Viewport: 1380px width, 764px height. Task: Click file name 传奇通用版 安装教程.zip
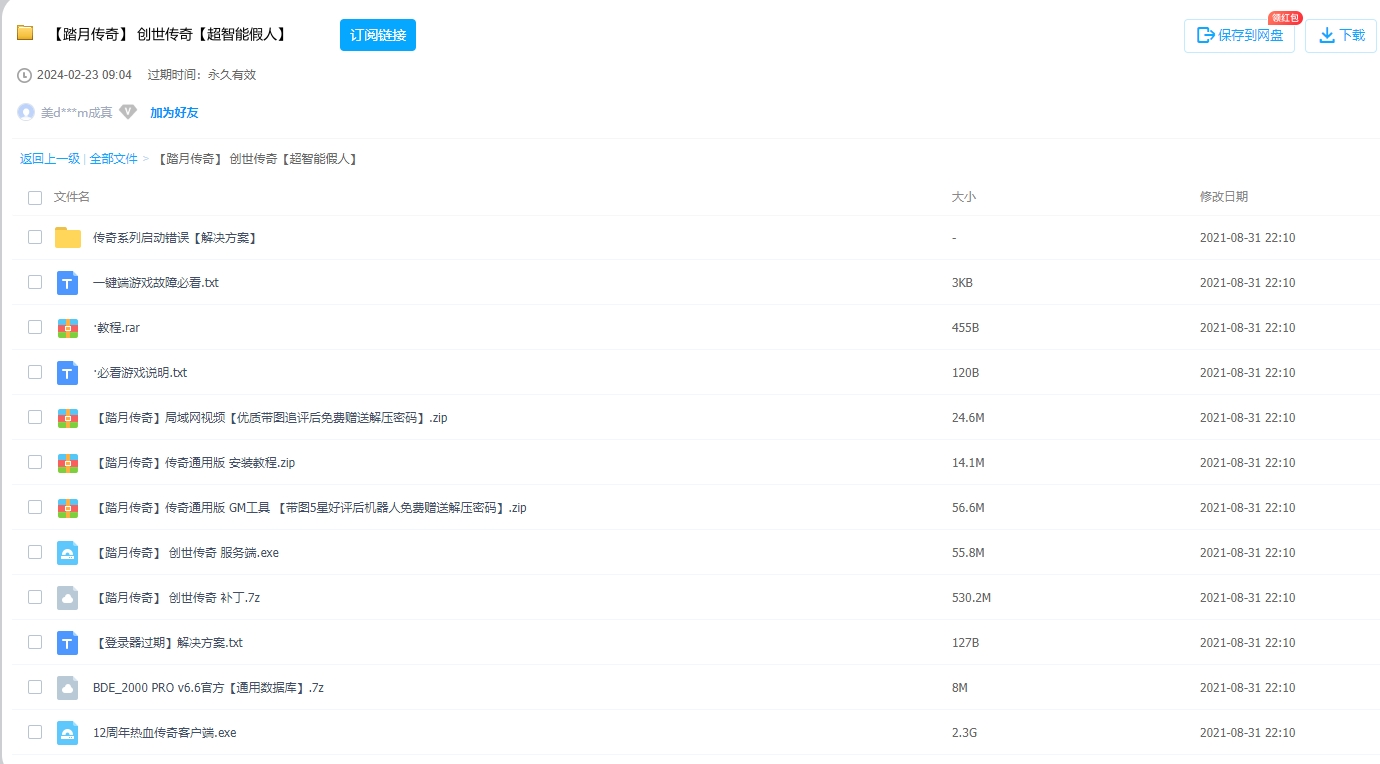(x=195, y=463)
